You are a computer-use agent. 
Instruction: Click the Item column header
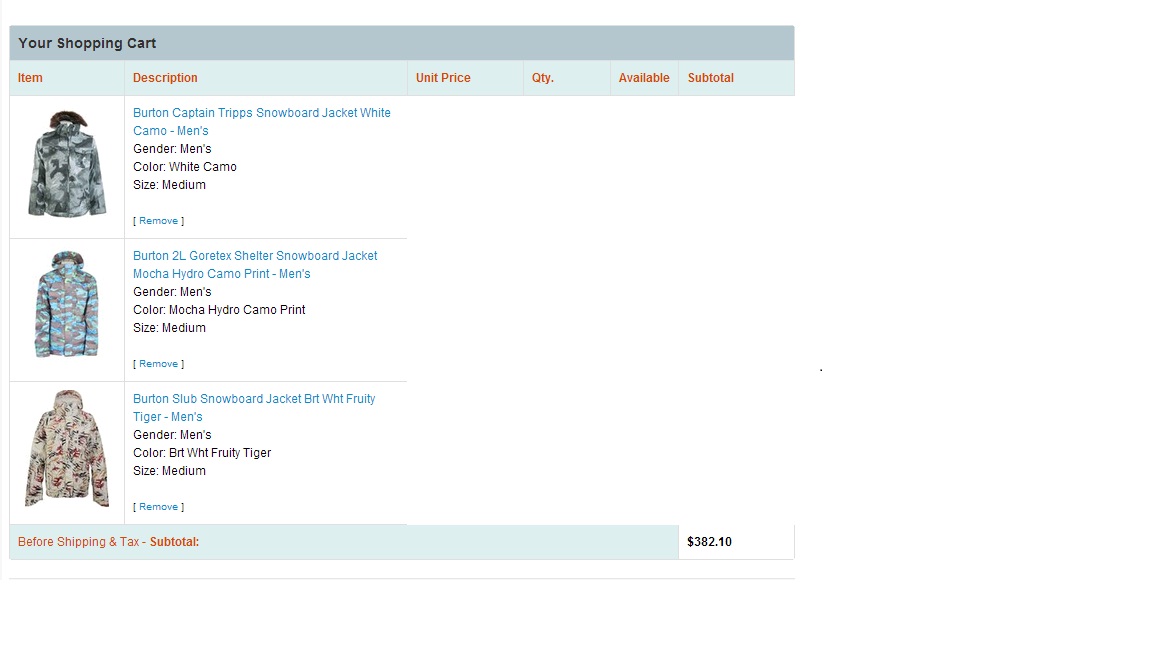click(30, 78)
